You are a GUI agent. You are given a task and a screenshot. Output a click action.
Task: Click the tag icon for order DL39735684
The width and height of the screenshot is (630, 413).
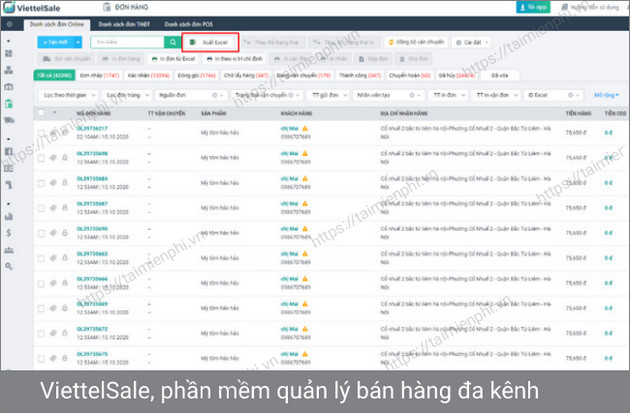54,183
